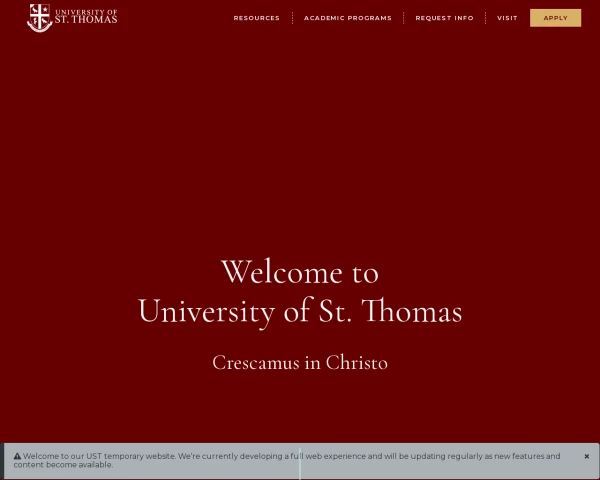Open the Academic Programs menu
The image size is (600, 480).
point(347,18)
